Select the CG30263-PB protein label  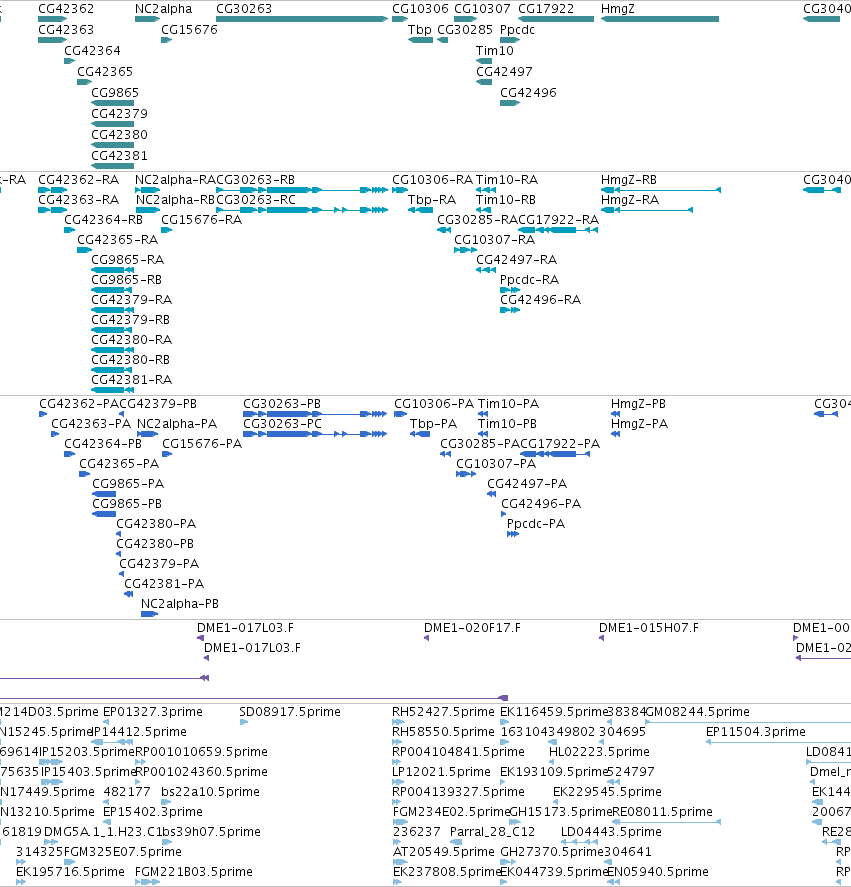click(282, 404)
